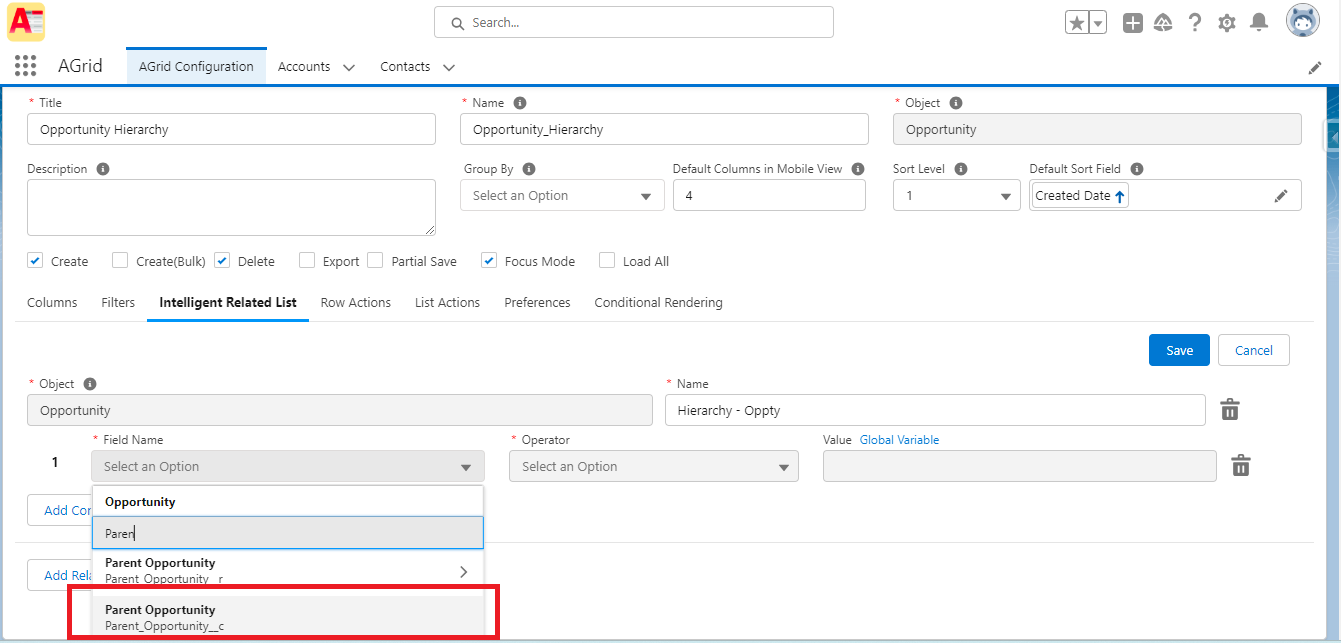Show info for Default Columns in Mobile View
Viewport: 1341px width, 643px height.
click(x=858, y=169)
